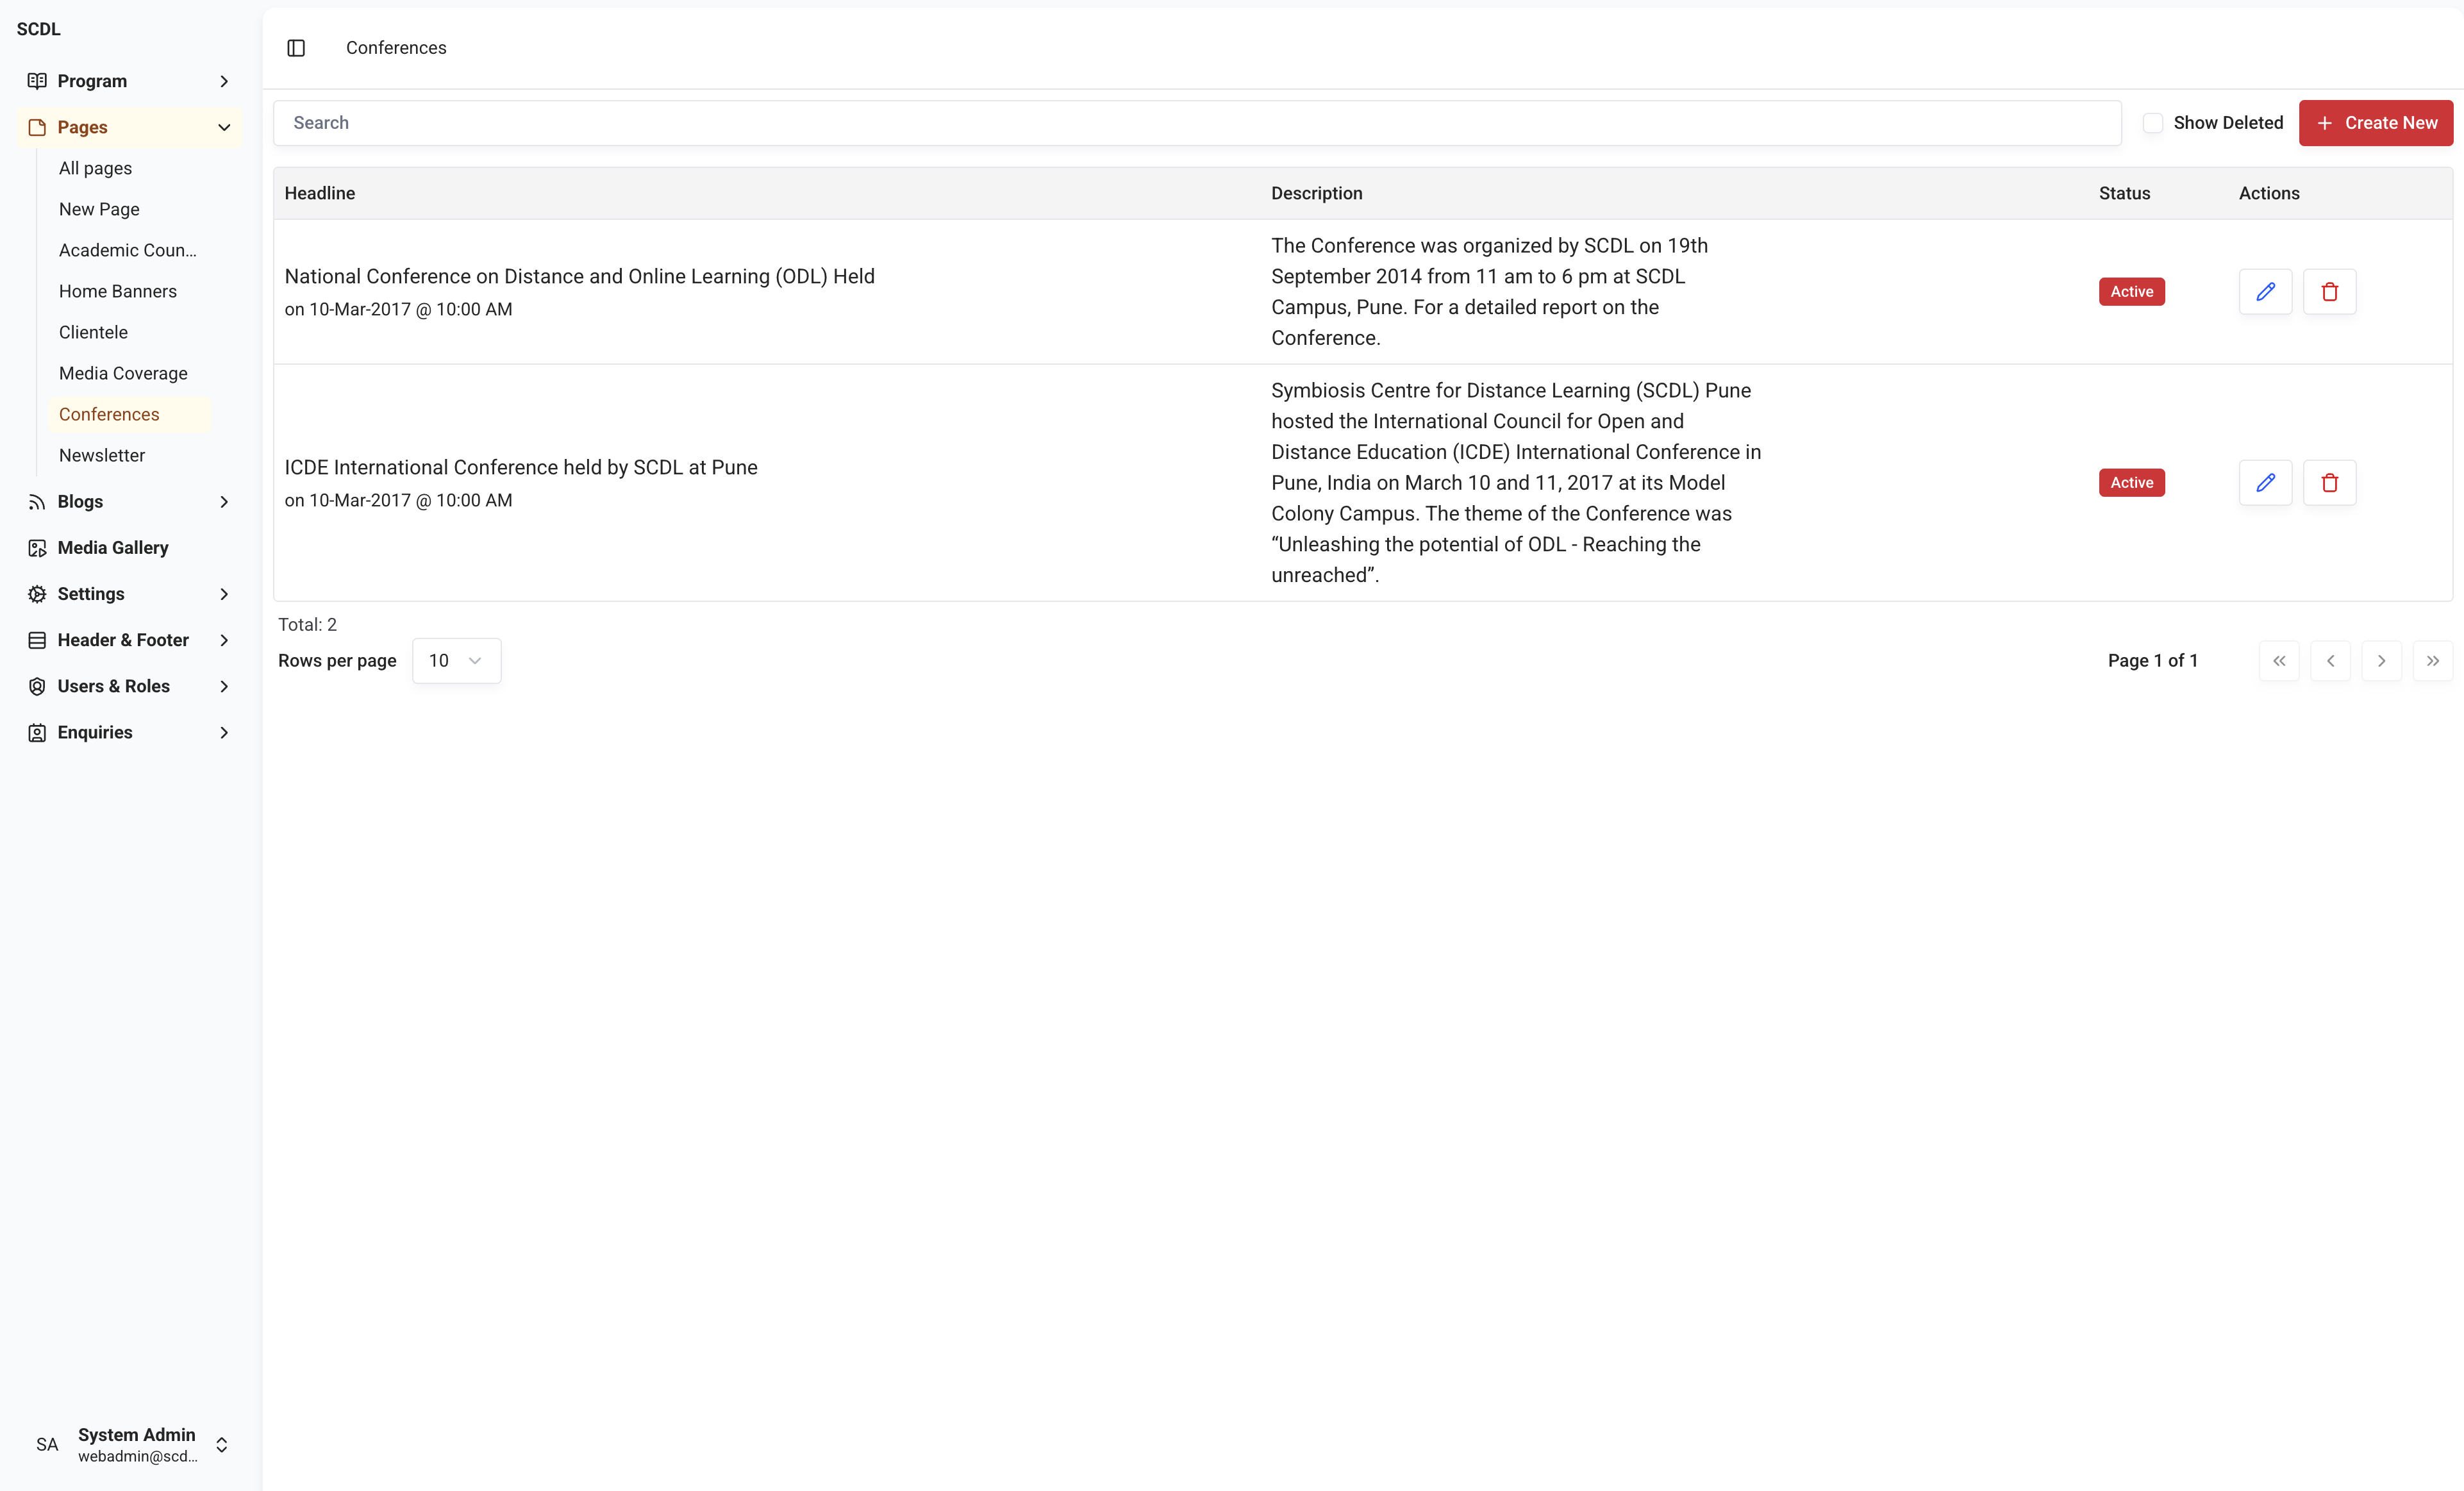Go to the next page
The image size is (2464, 1491).
pos(2381,660)
